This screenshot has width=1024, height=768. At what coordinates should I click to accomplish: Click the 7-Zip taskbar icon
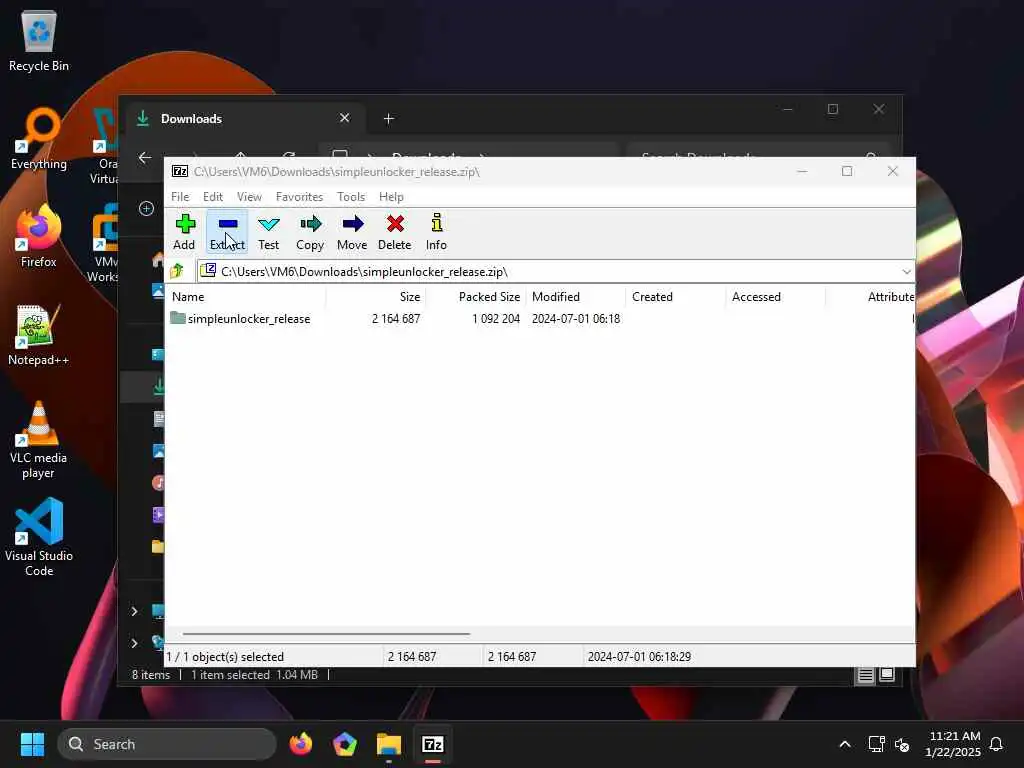(432, 744)
